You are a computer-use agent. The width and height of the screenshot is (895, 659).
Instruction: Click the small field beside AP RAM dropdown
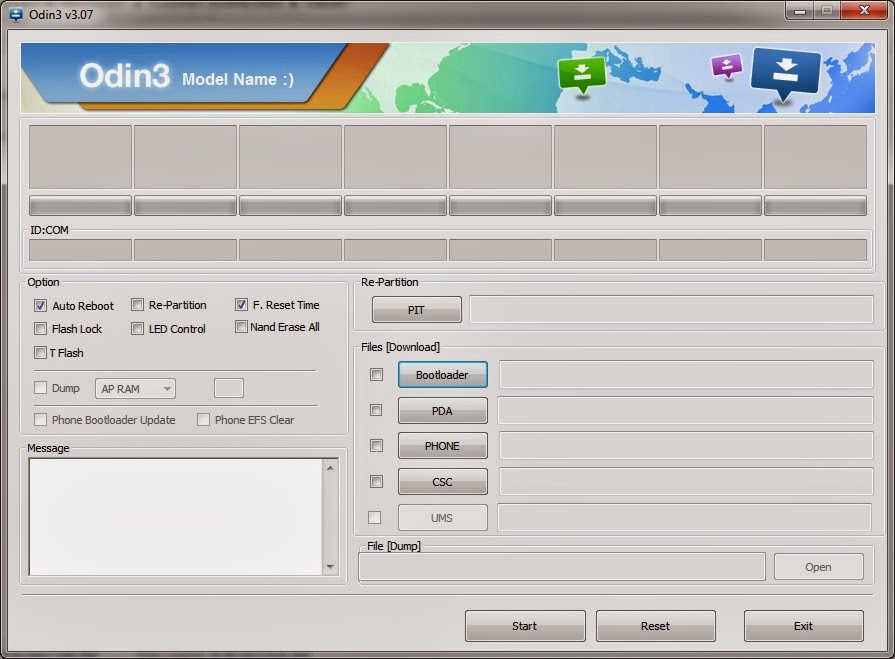pyautogui.click(x=229, y=388)
